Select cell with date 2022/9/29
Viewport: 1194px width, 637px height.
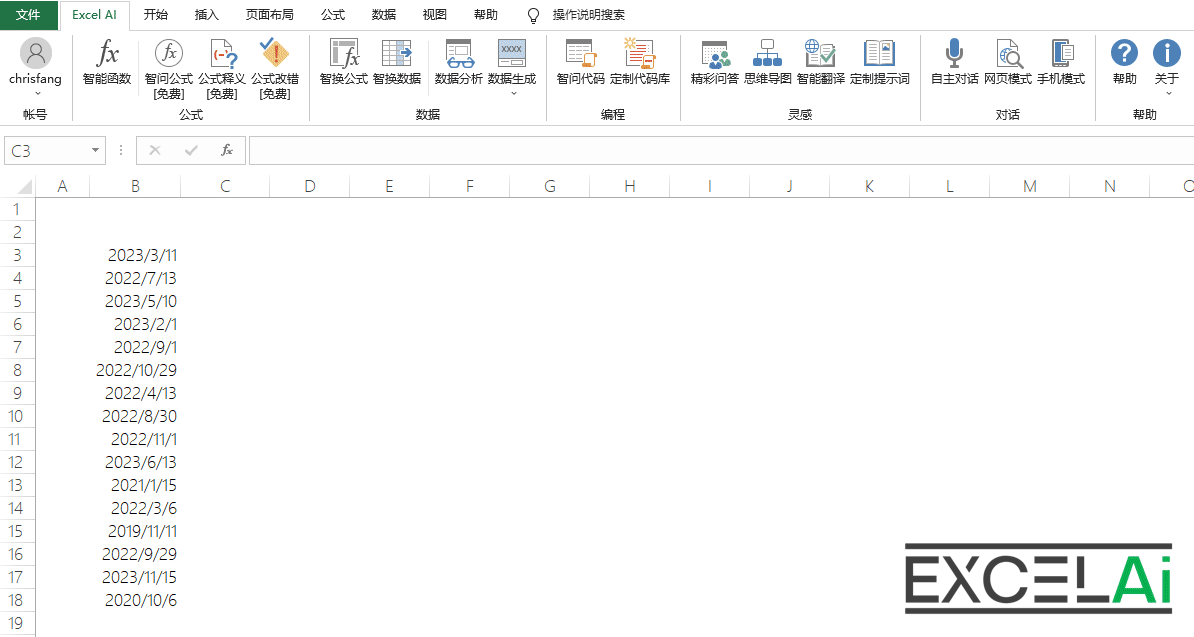point(135,554)
